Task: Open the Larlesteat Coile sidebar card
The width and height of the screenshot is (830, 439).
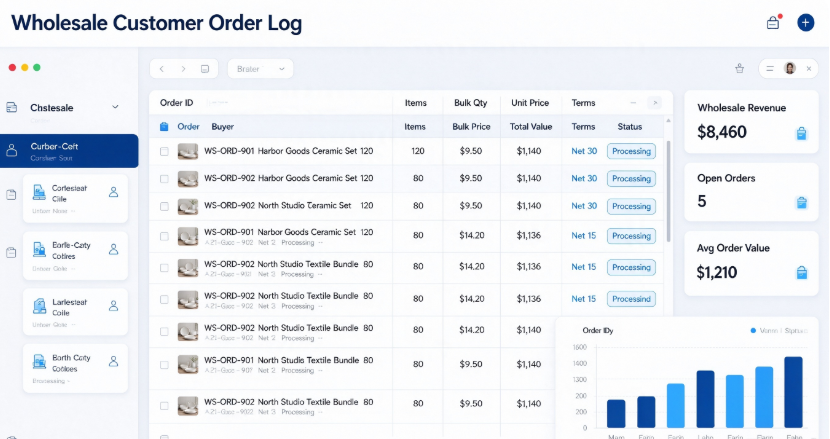Action: click(x=75, y=312)
